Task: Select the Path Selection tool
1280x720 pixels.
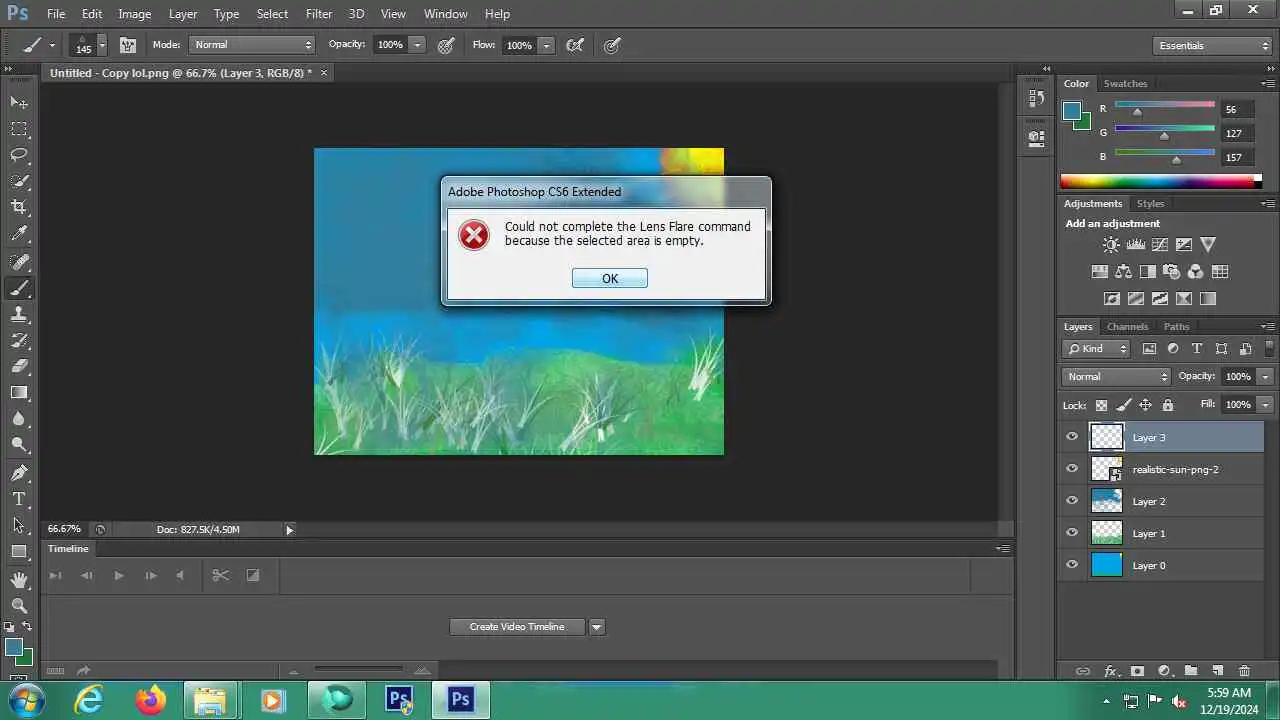Action: (x=19, y=525)
